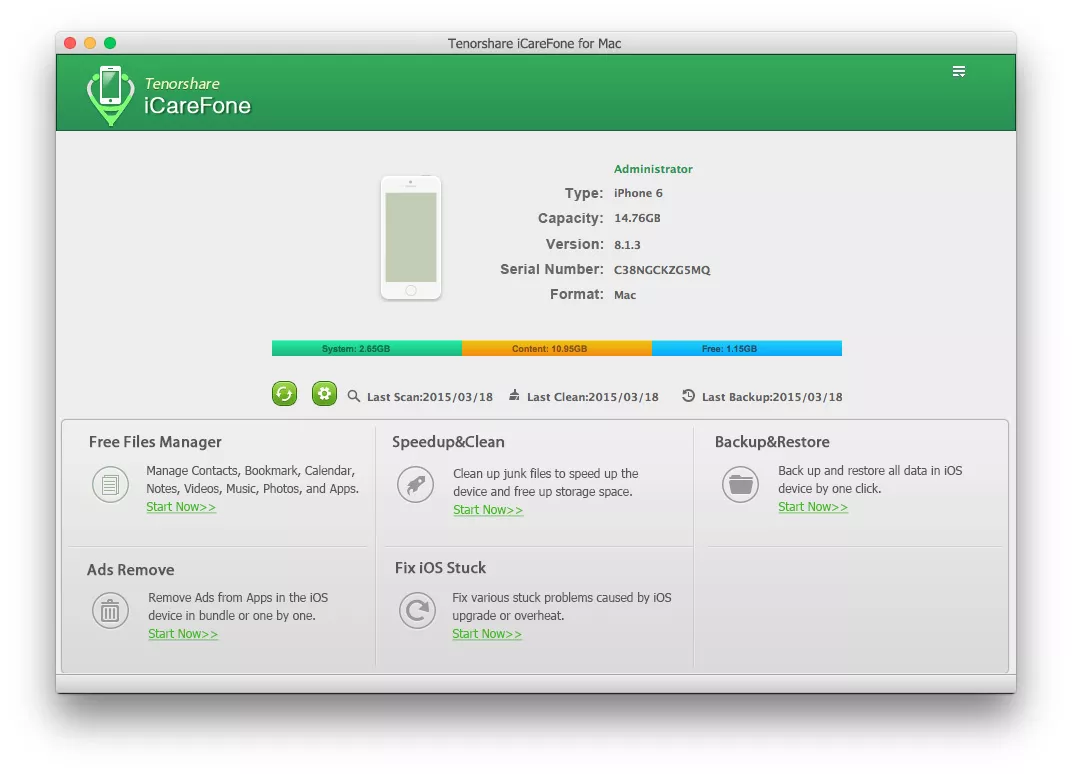
Task: Click the window title Tenorshare iCareFone for Mac
Action: [535, 43]
